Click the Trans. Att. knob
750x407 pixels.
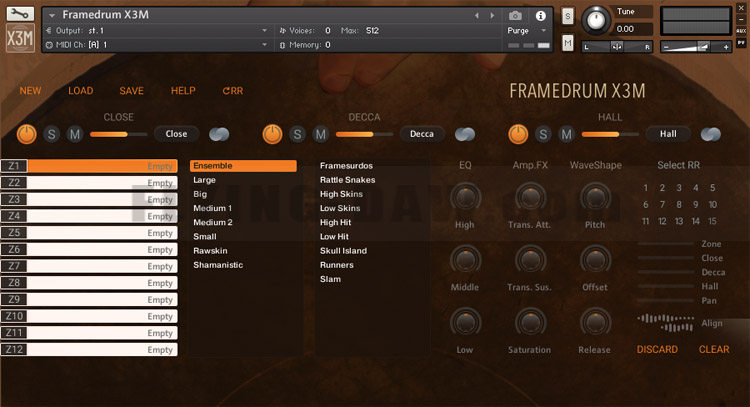[x=530, y=197]
